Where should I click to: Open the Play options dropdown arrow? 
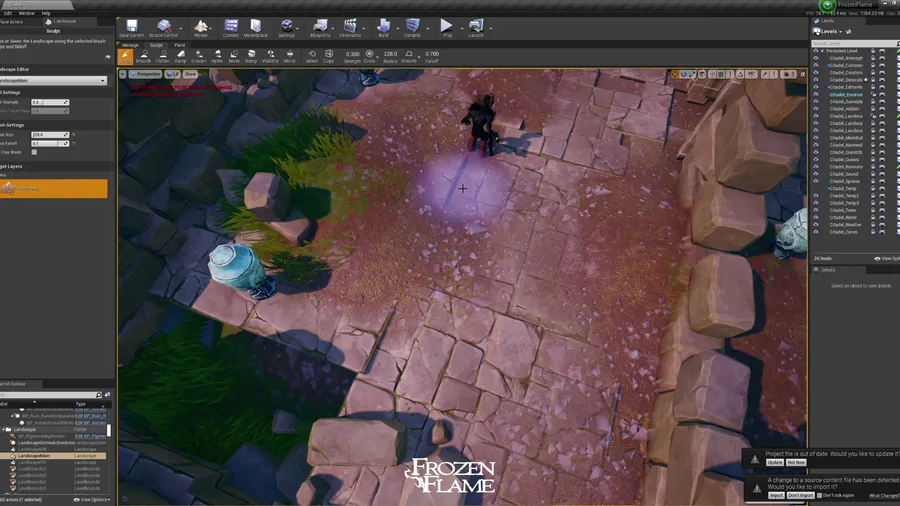(x=461, y=28)
